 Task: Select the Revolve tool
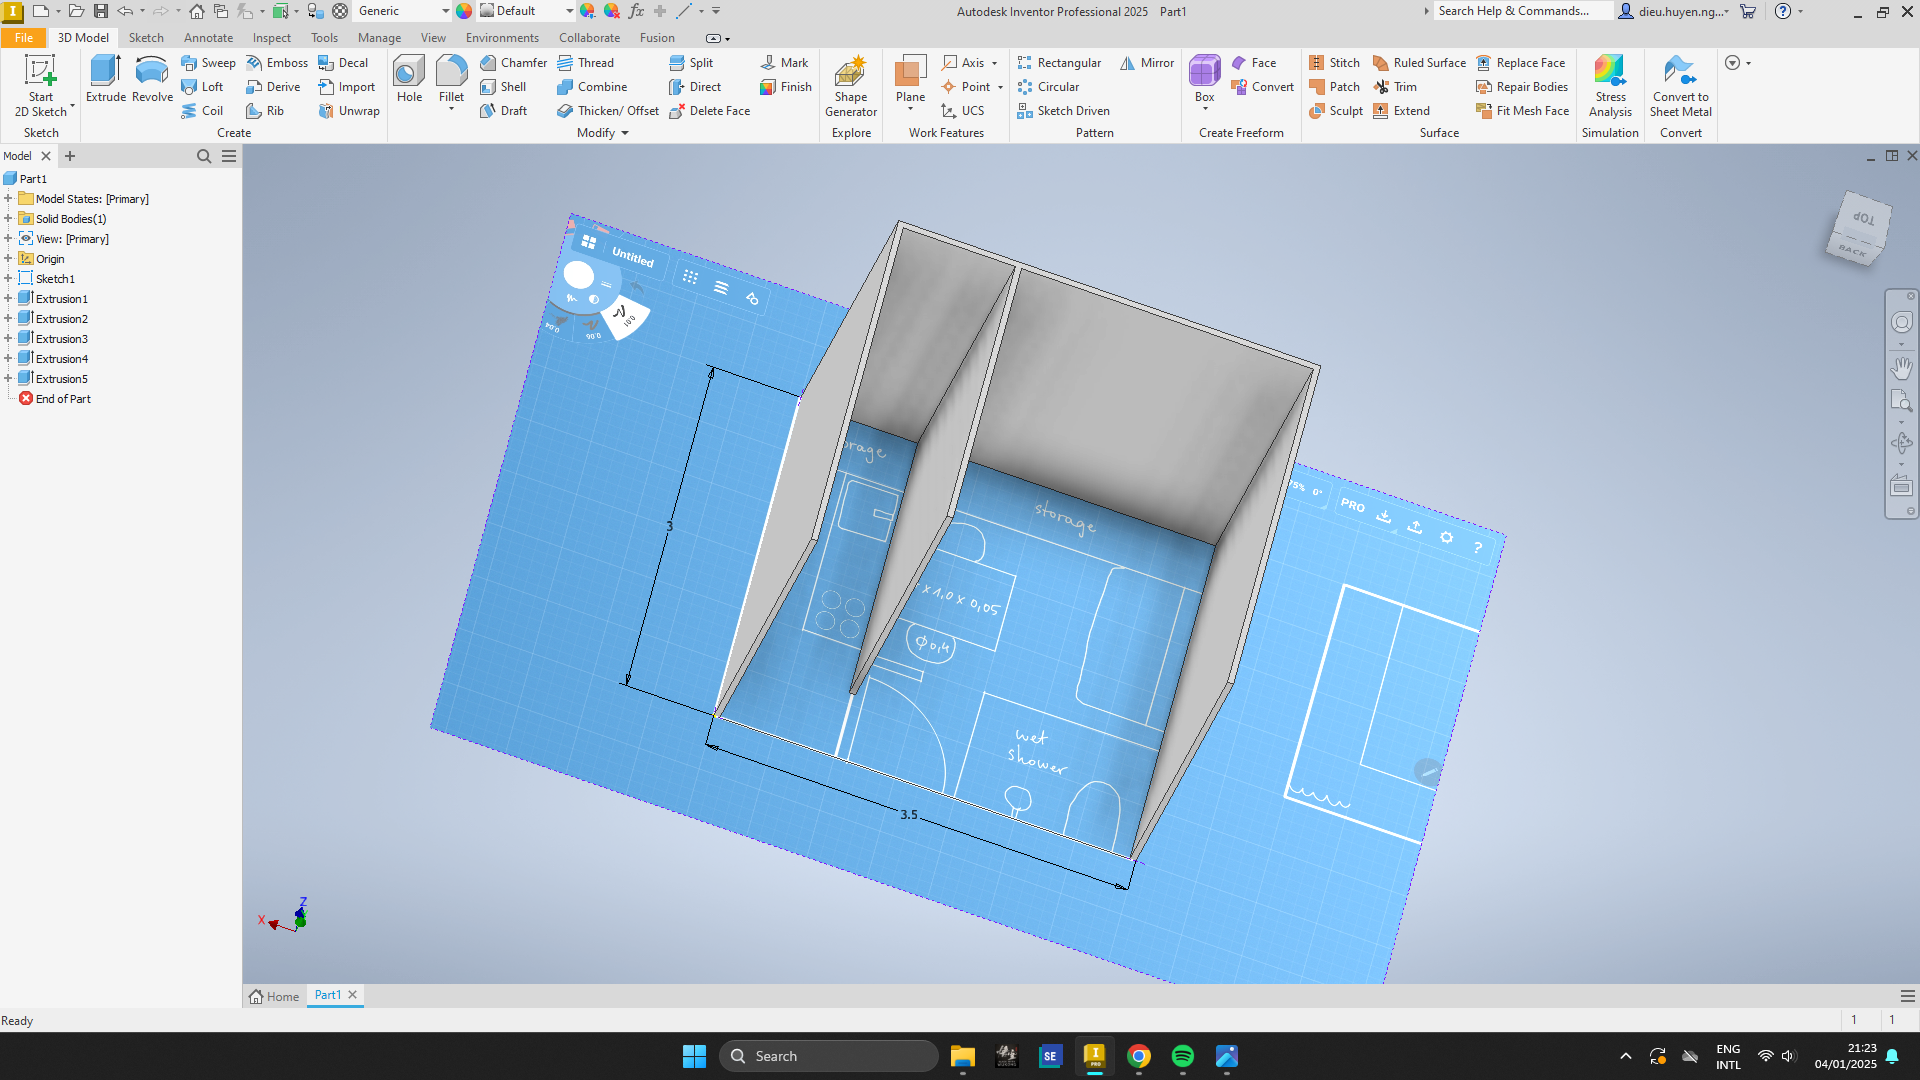(x=152, y=79)
